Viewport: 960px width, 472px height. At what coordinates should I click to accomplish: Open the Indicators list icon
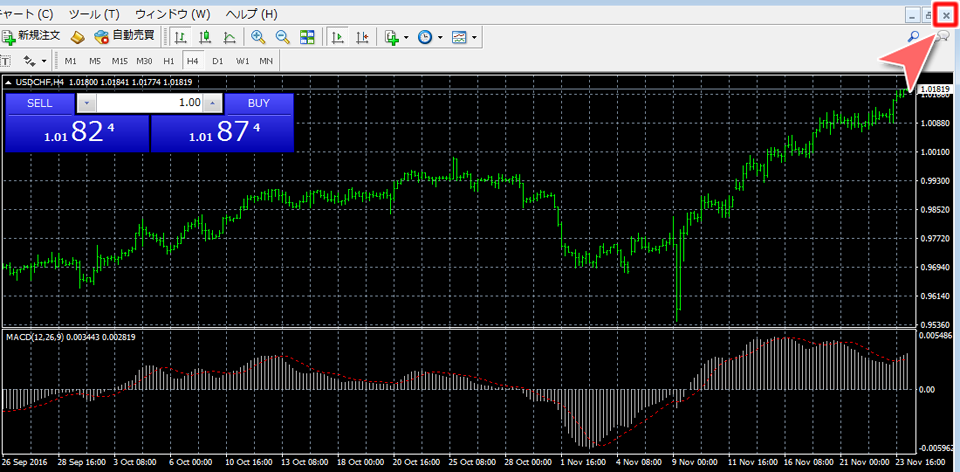tap(392, 37)
